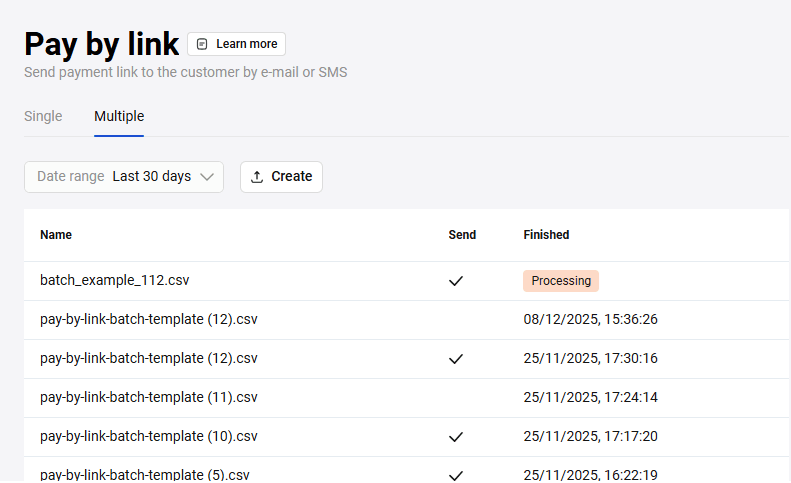
Task: Click the upload icon on the Create button
Action: pos(257,177)
